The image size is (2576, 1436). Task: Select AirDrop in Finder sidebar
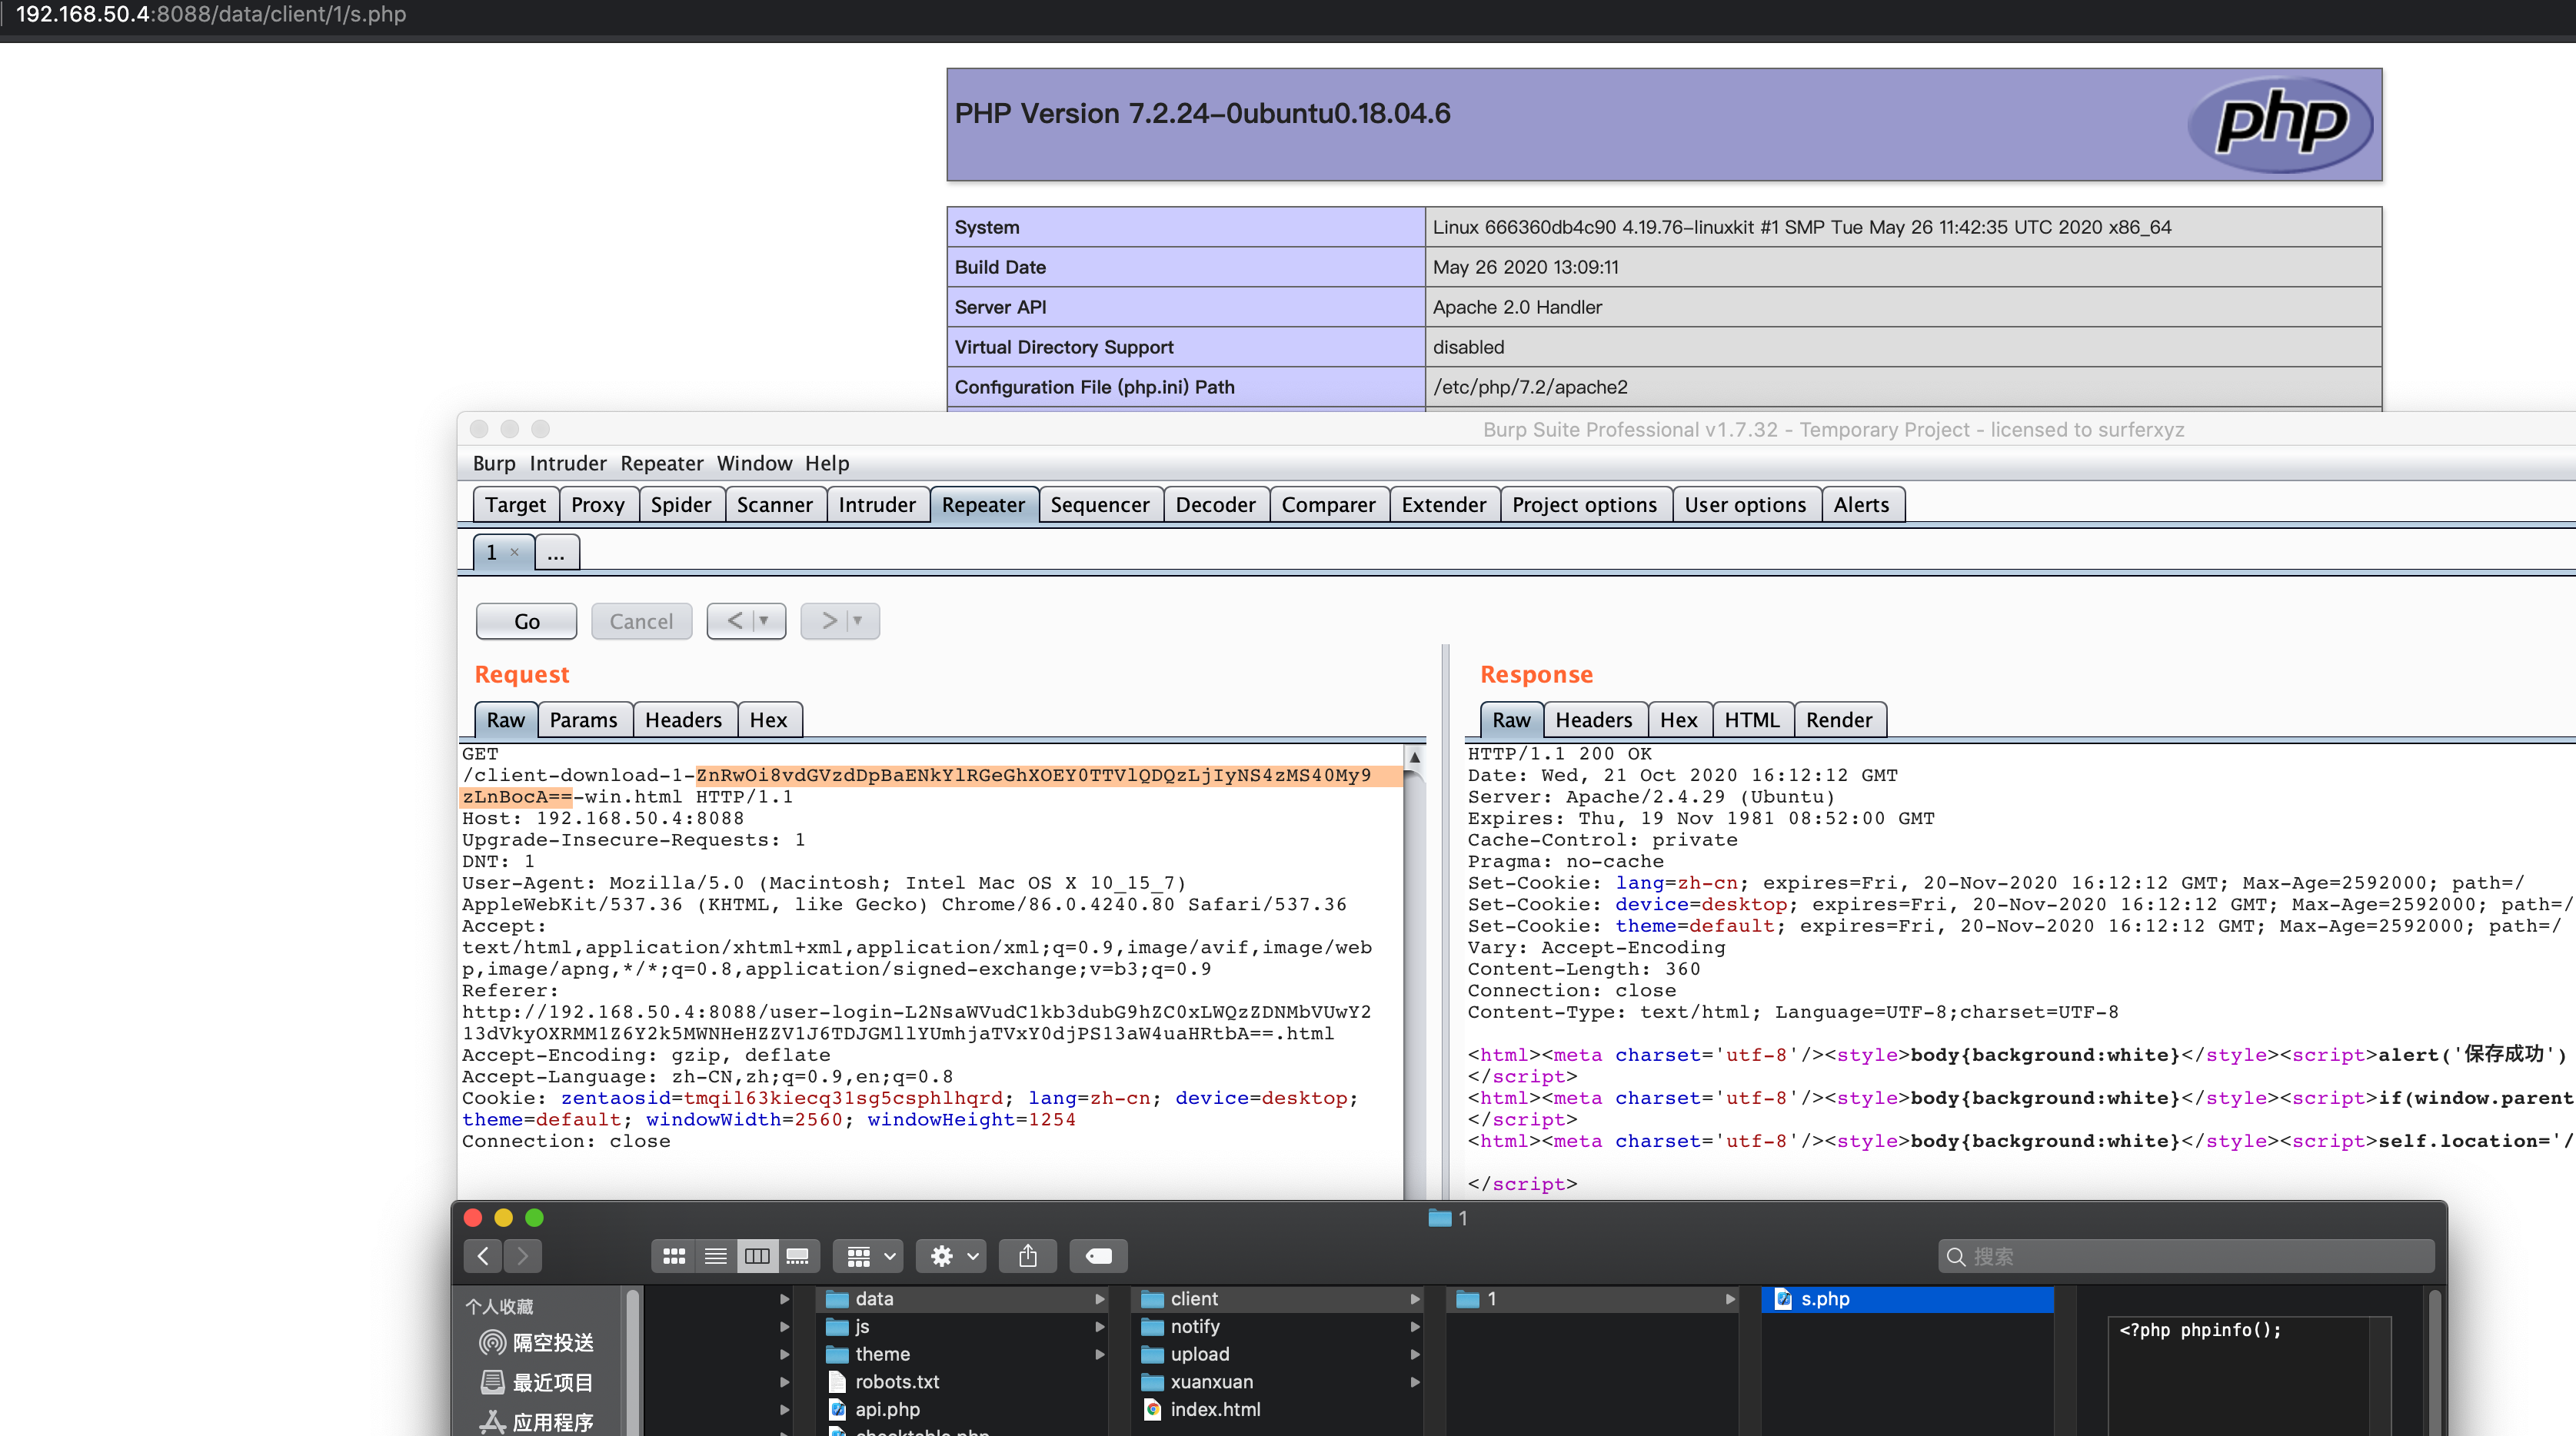(538, 1342)
